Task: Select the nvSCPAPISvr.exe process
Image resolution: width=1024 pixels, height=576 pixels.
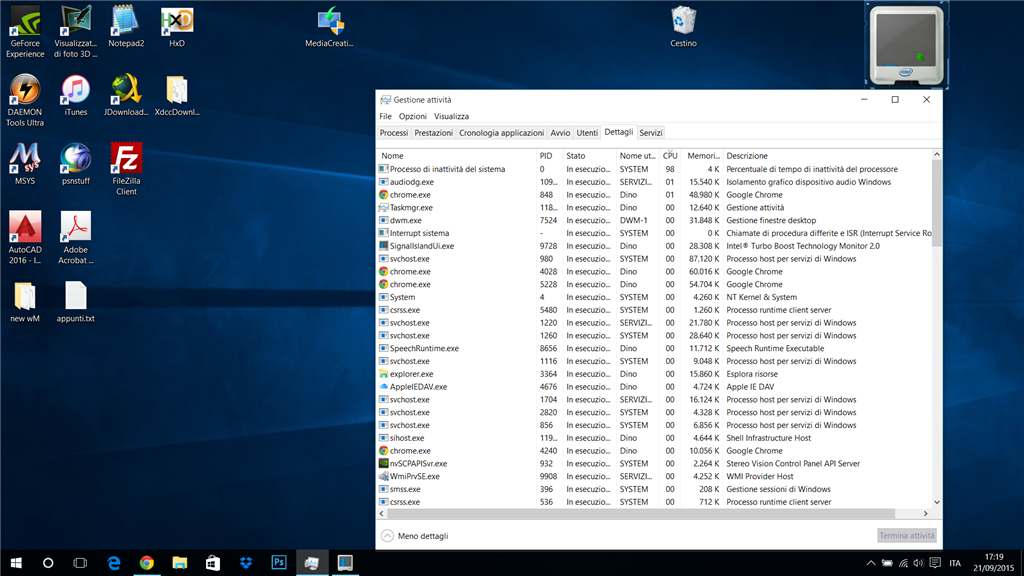Action: tap(655, 464)
